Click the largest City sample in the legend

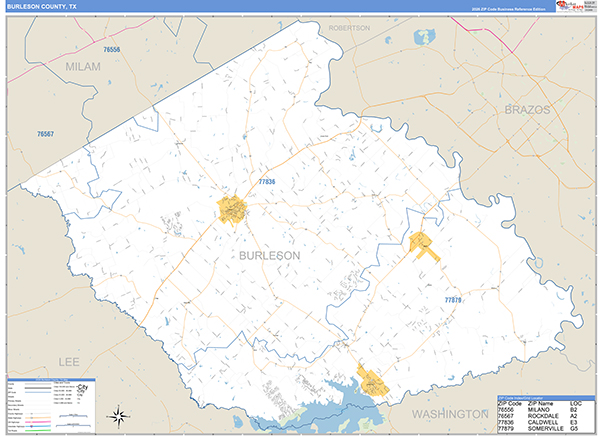[83, 387]
